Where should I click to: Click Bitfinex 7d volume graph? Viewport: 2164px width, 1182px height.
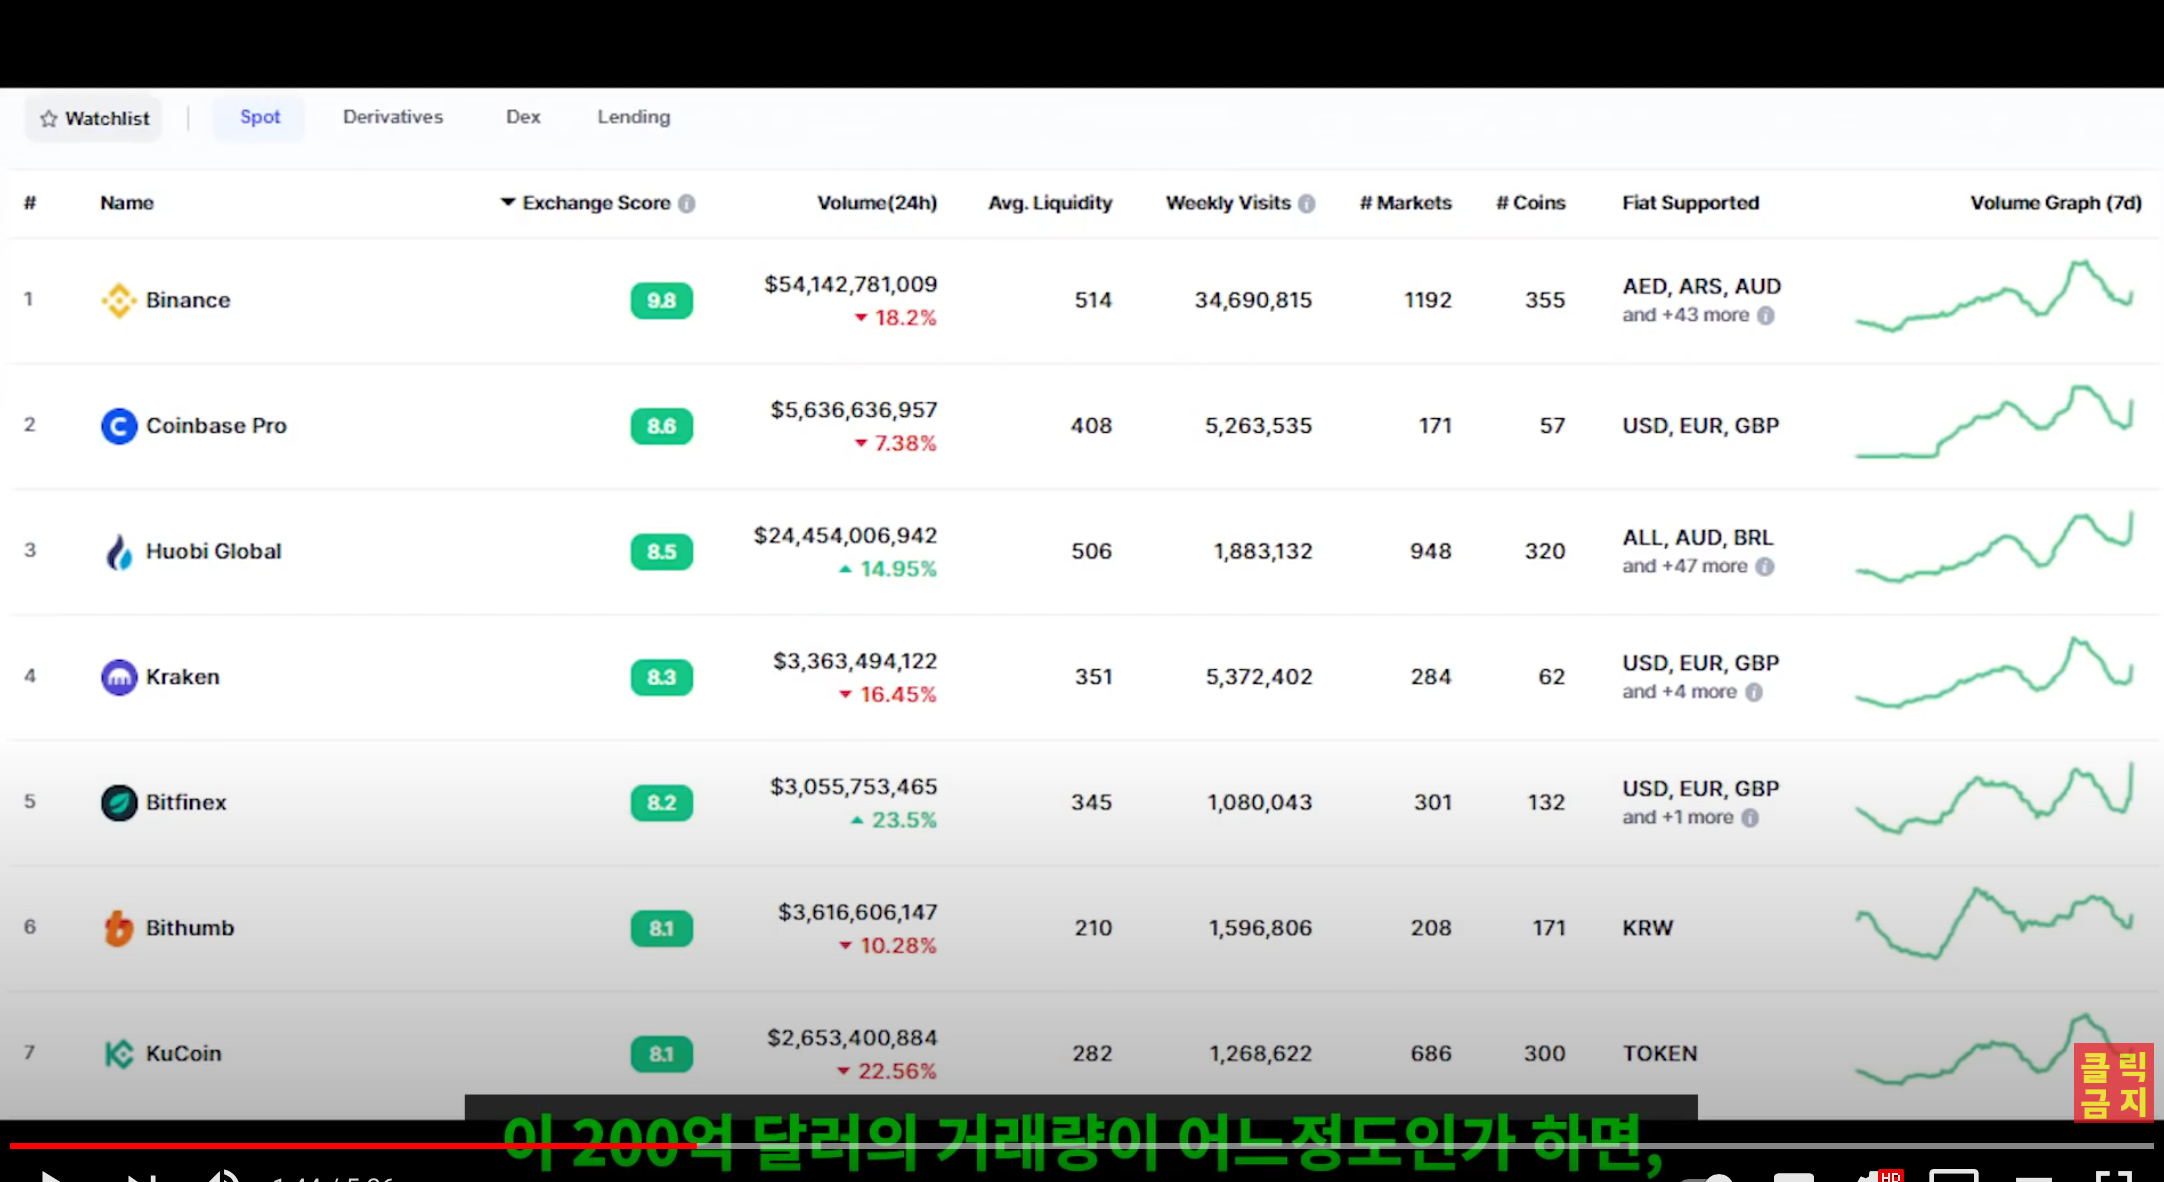[x=1995, y=798]
